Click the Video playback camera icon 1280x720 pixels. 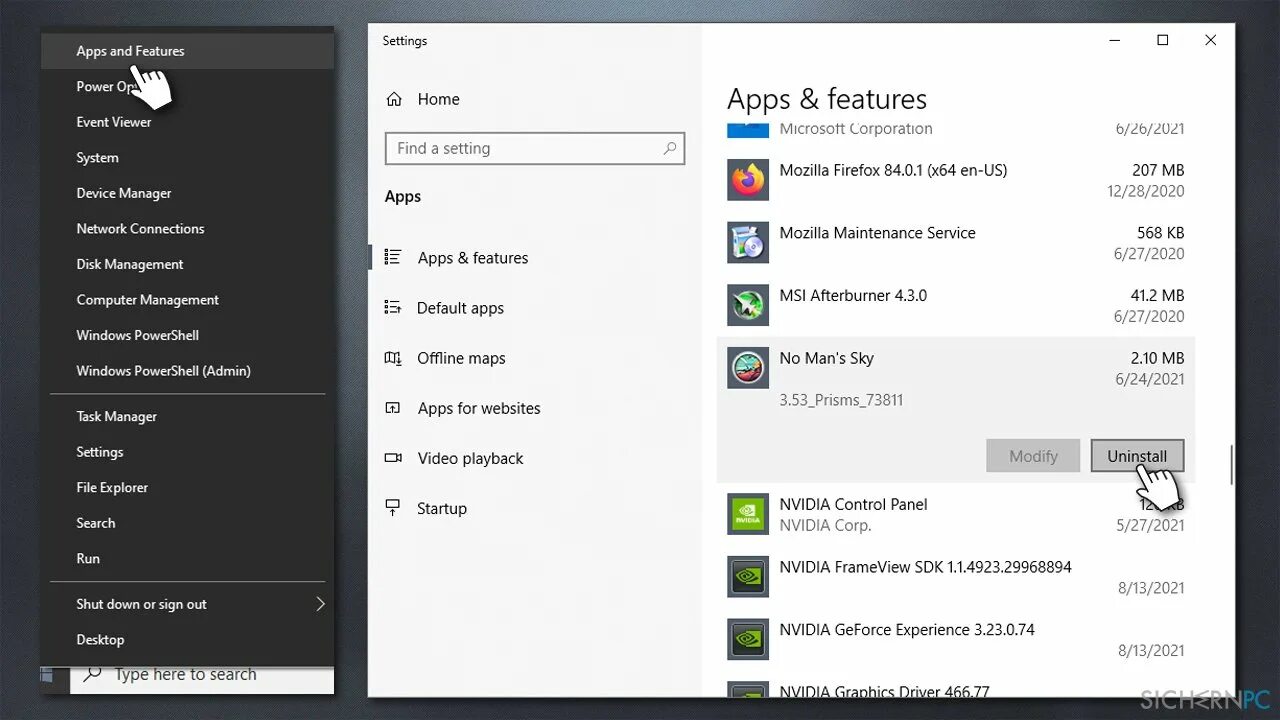tap(393, 457)
